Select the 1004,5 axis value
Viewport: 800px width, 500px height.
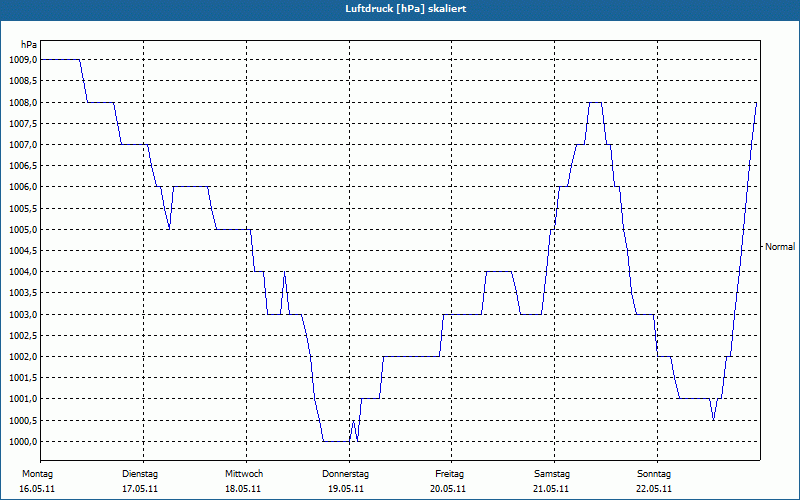[23, 251]
